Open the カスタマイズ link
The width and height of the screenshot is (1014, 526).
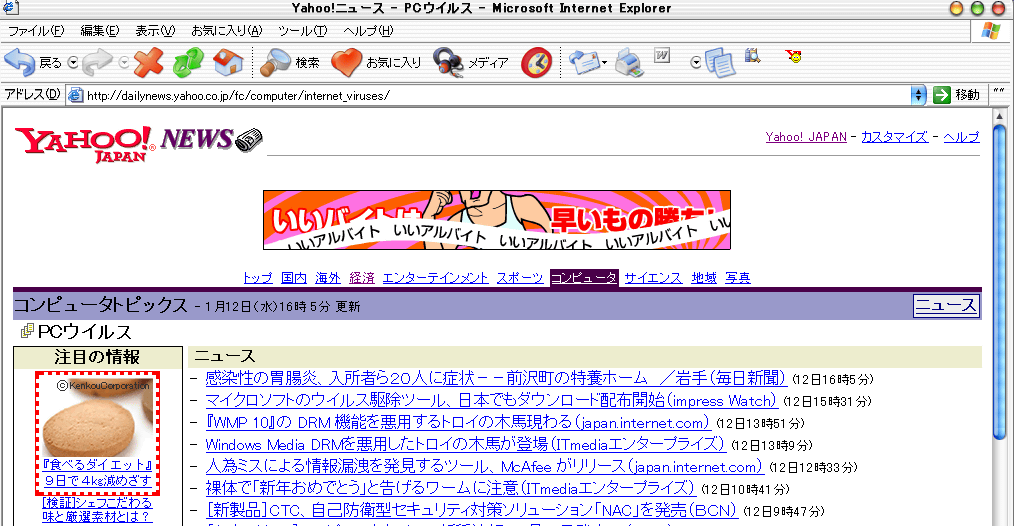coord(894,137)
